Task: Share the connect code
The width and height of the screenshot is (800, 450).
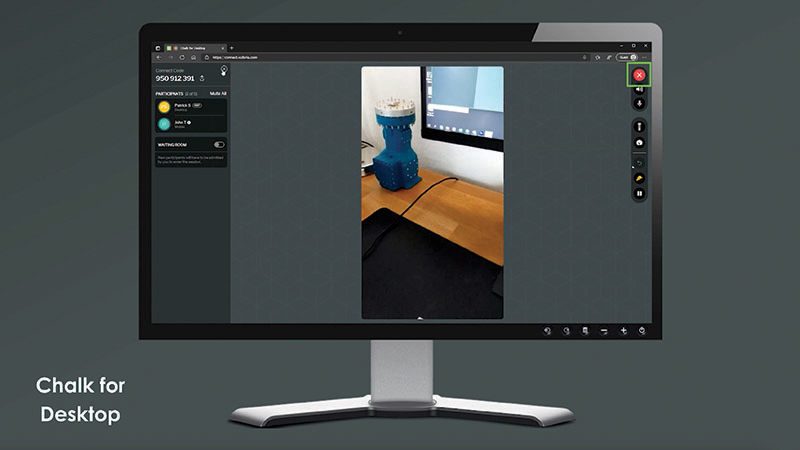Action: [203, 78]
